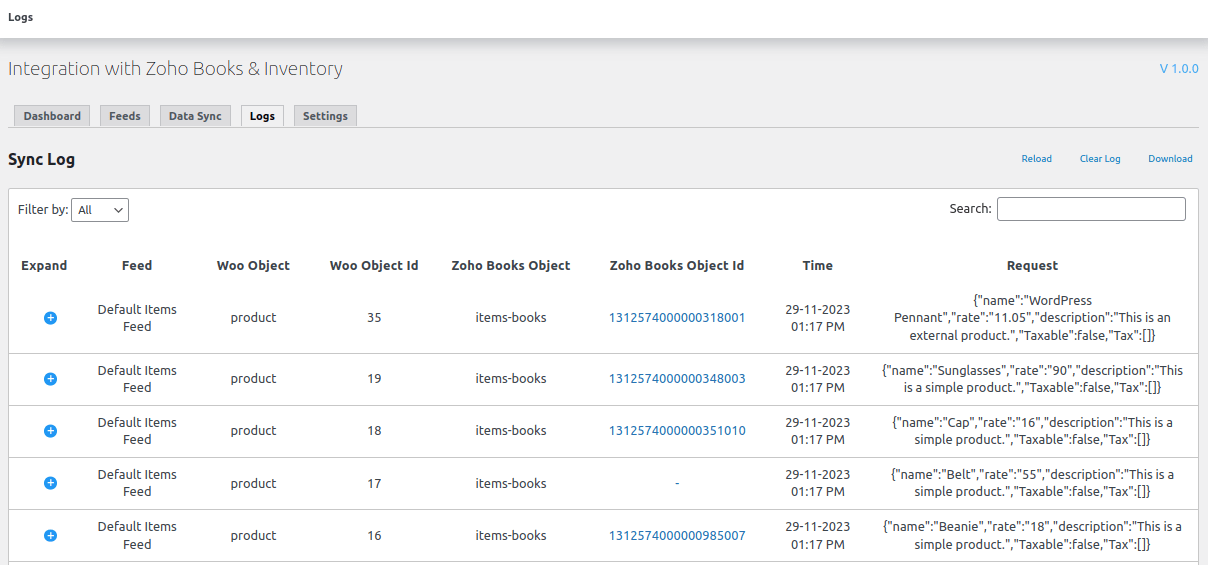Switch to the Dashboard tab
The width and height of the screenshot is (1208, 565).
pos(52,116)
